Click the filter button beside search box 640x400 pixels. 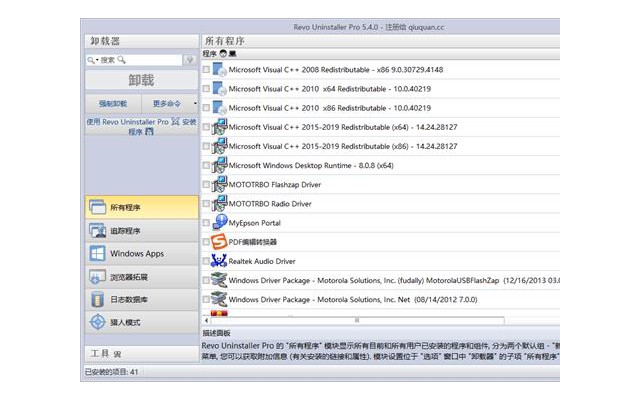[190, 60]
